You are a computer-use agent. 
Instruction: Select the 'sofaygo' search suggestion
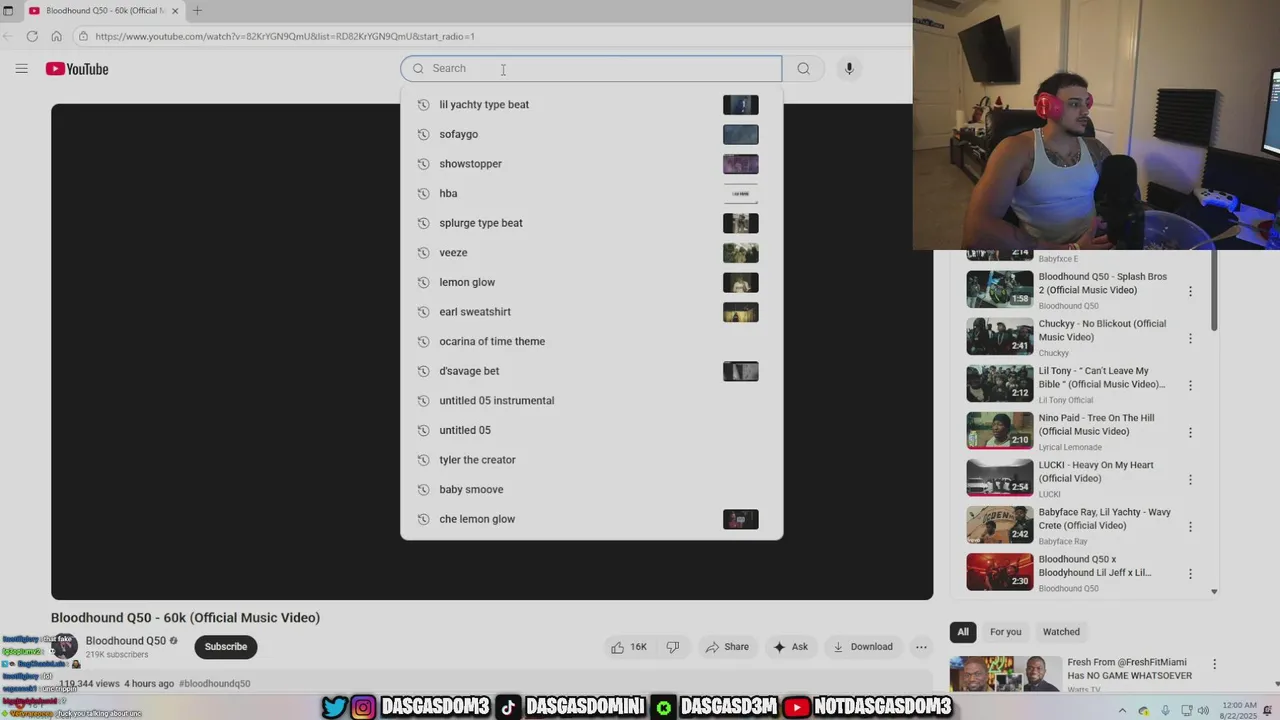pos(591,134)
